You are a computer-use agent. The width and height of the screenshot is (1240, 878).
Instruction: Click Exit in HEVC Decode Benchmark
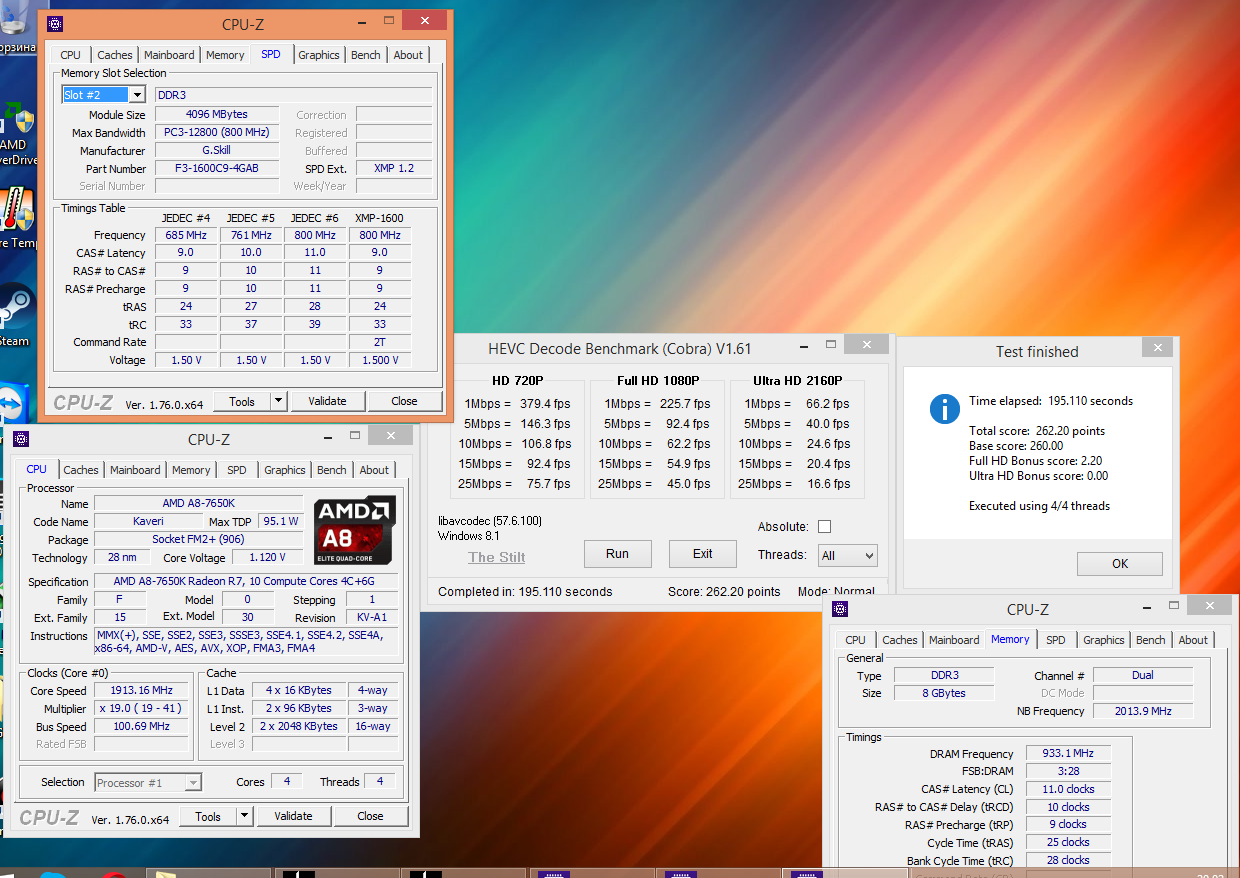[703, 554]
